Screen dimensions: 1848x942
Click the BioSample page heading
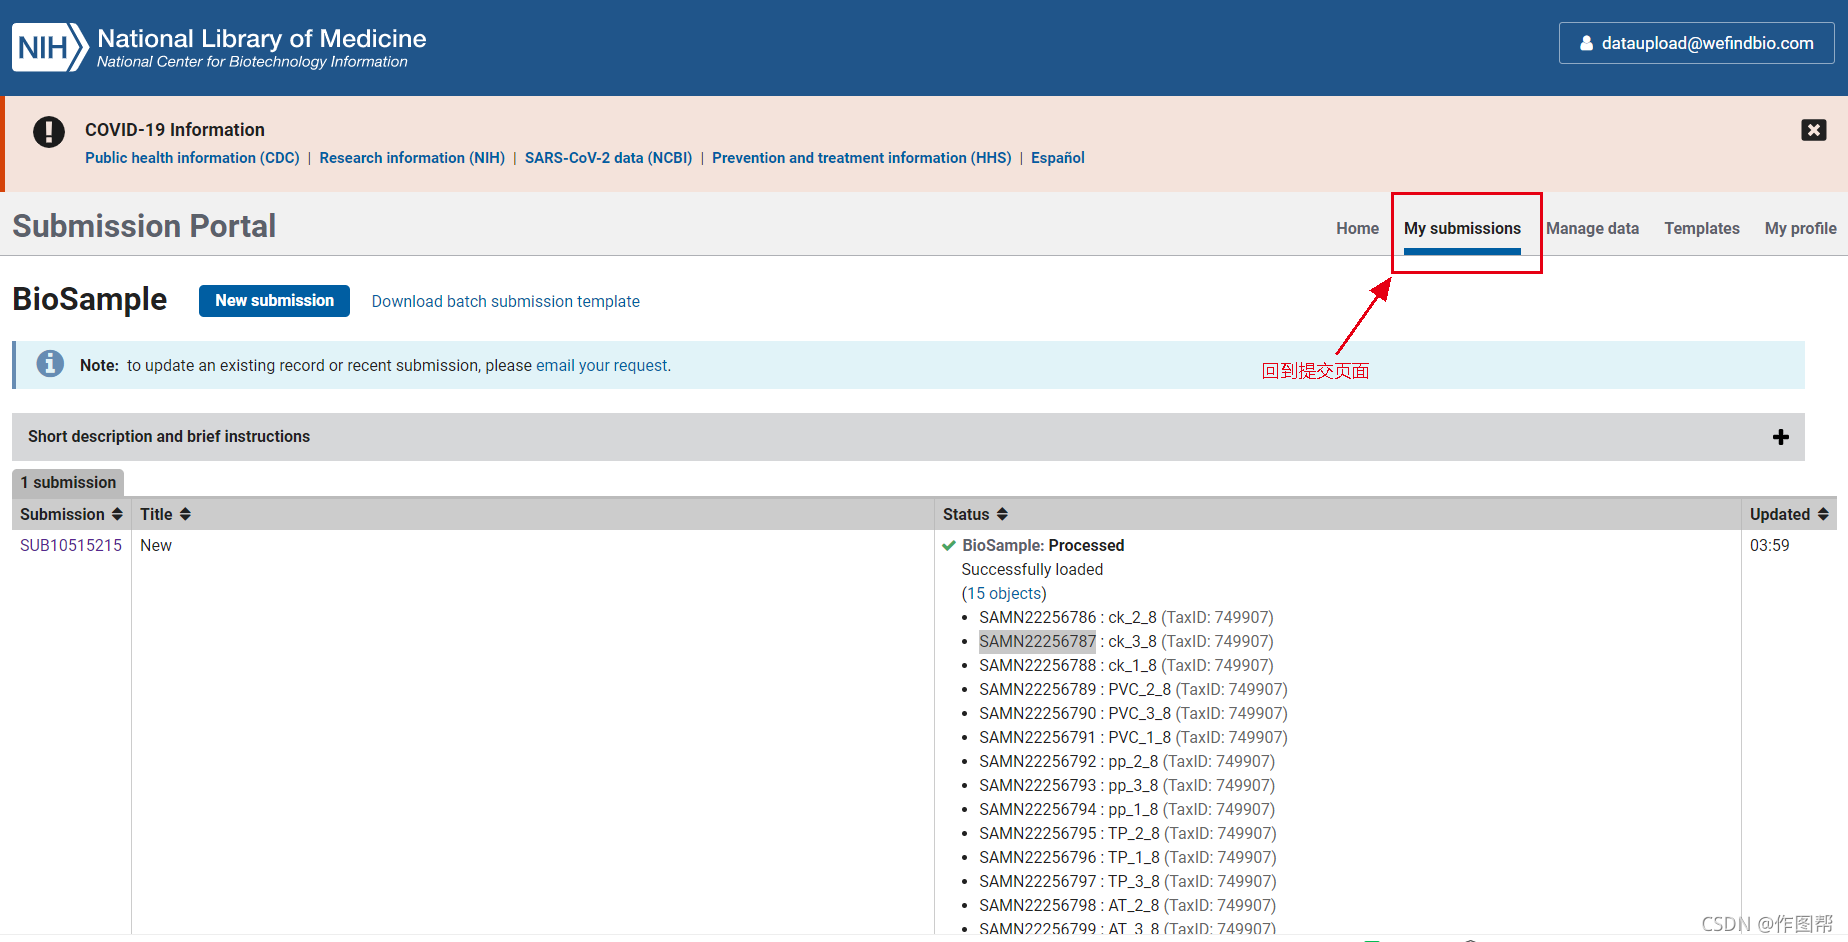pos(90,299)
